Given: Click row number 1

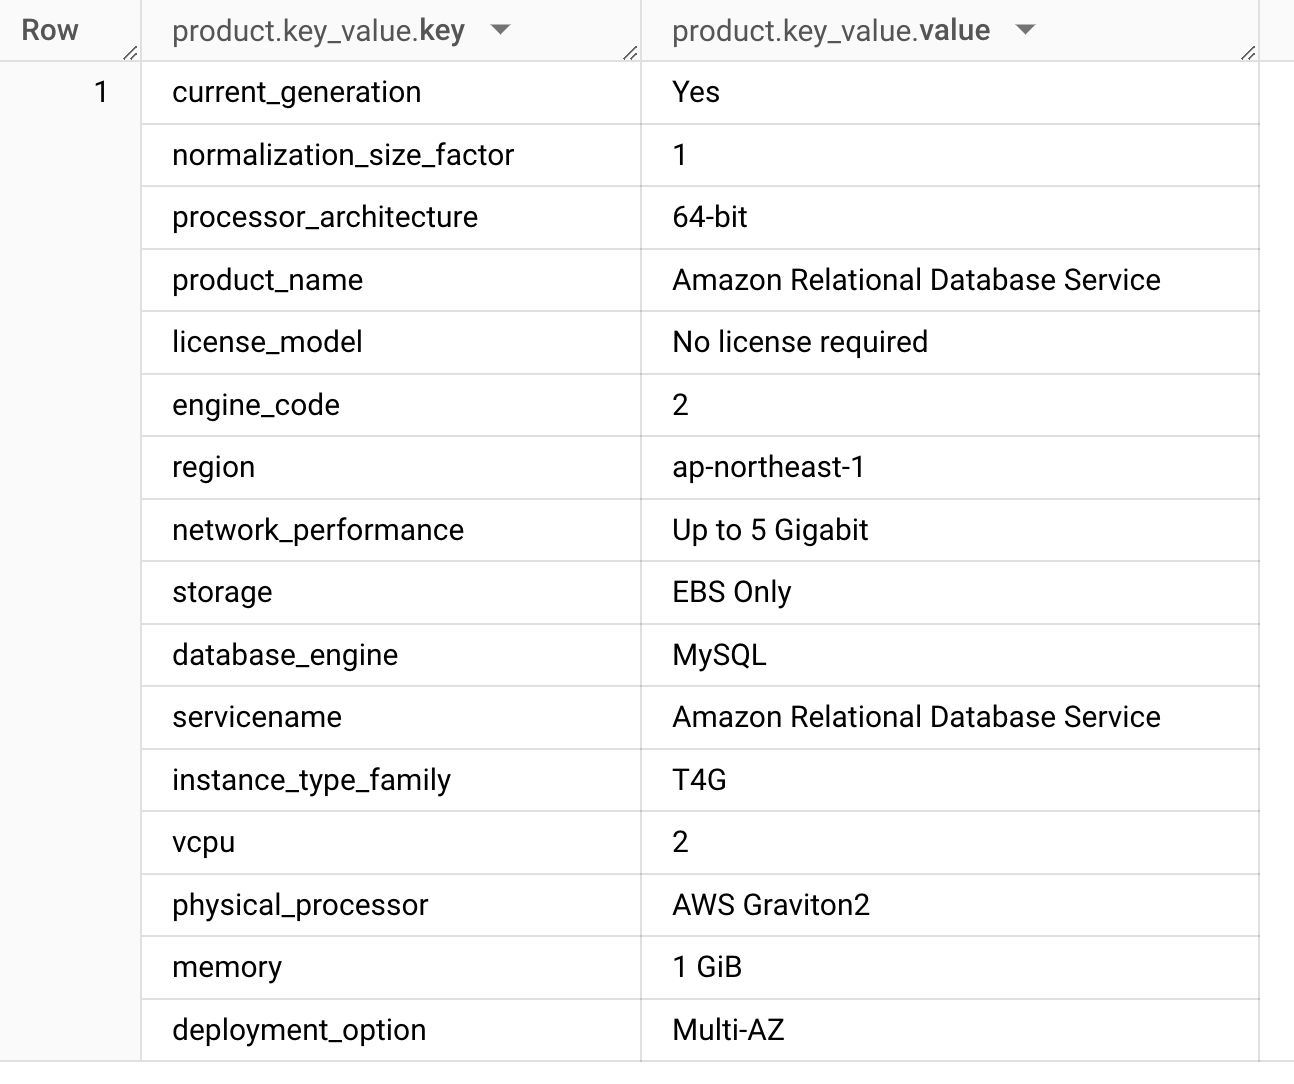Looking at the screenshot, I should coord(100,92).
